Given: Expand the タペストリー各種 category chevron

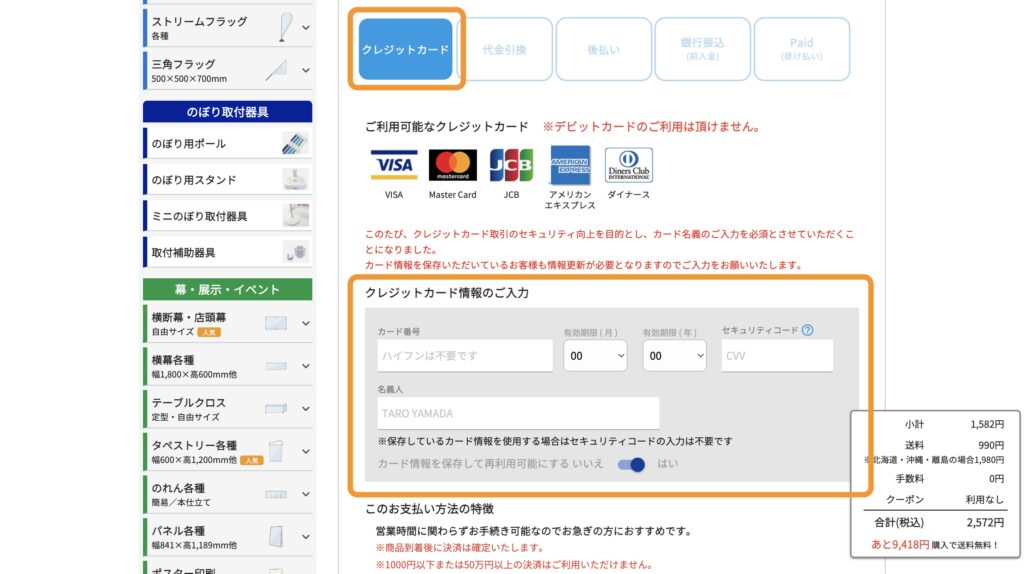Looking at the screenshot, I should [306, 451].
